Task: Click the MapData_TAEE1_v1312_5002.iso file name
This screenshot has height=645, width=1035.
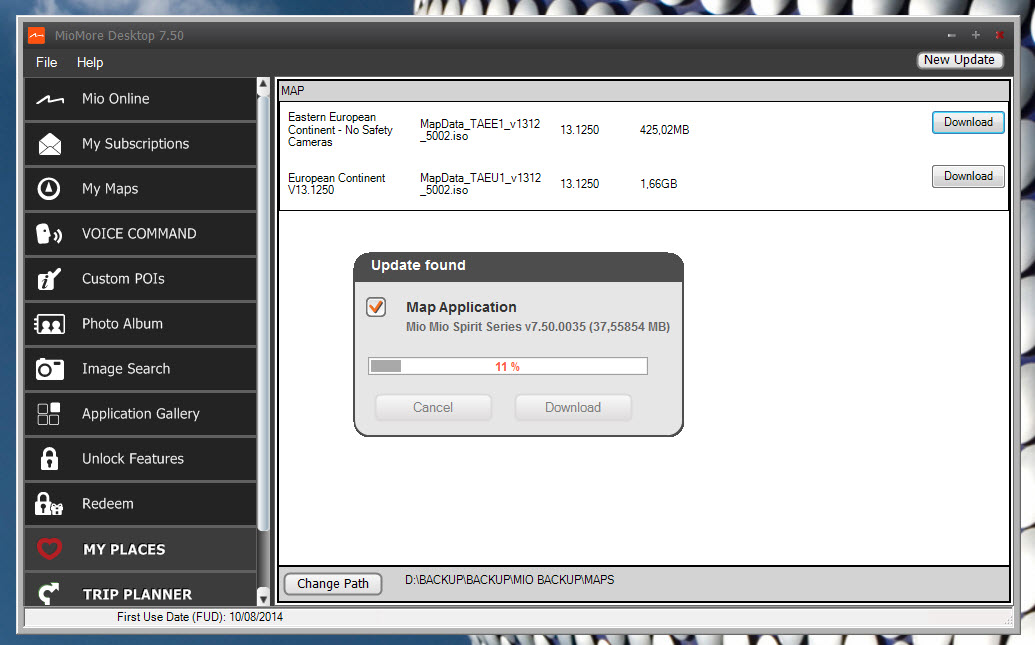Action: pos(480,129)
